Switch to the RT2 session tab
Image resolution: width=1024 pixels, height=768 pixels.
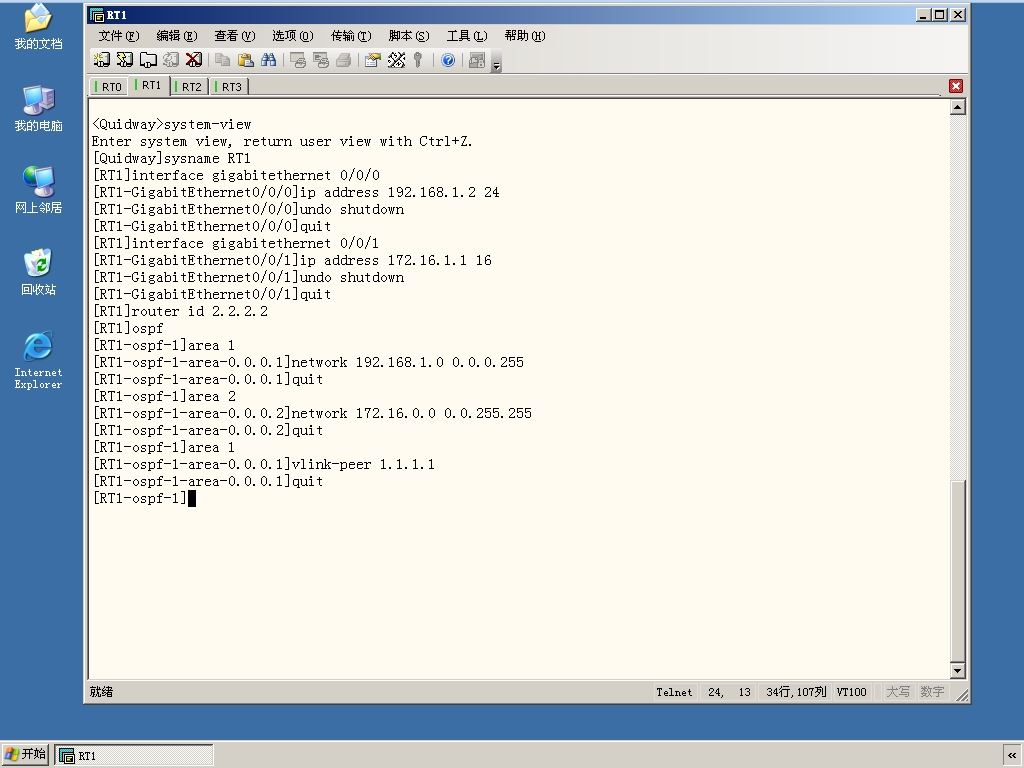coord(189,87)
